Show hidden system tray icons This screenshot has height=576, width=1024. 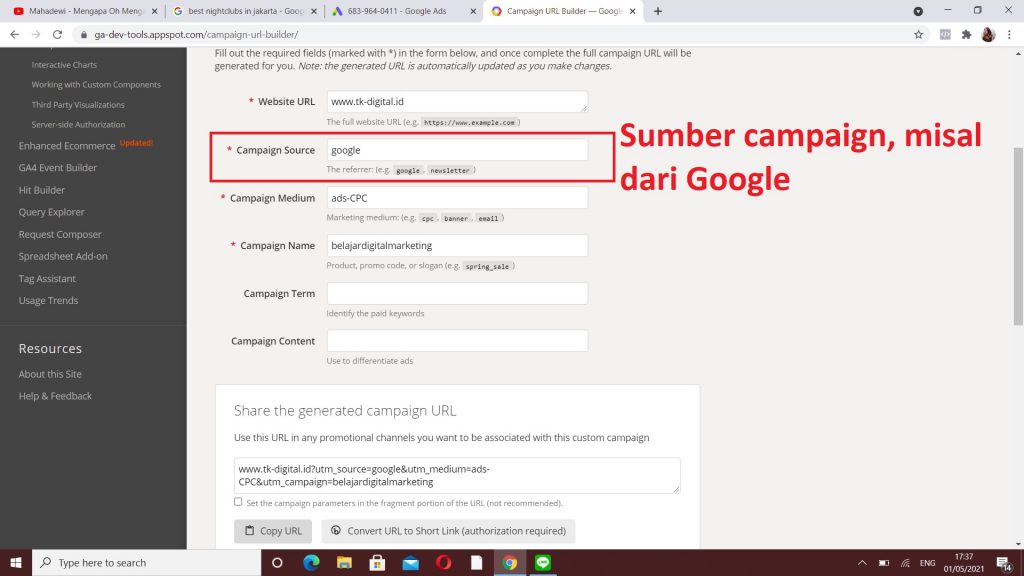coord(862,562)
